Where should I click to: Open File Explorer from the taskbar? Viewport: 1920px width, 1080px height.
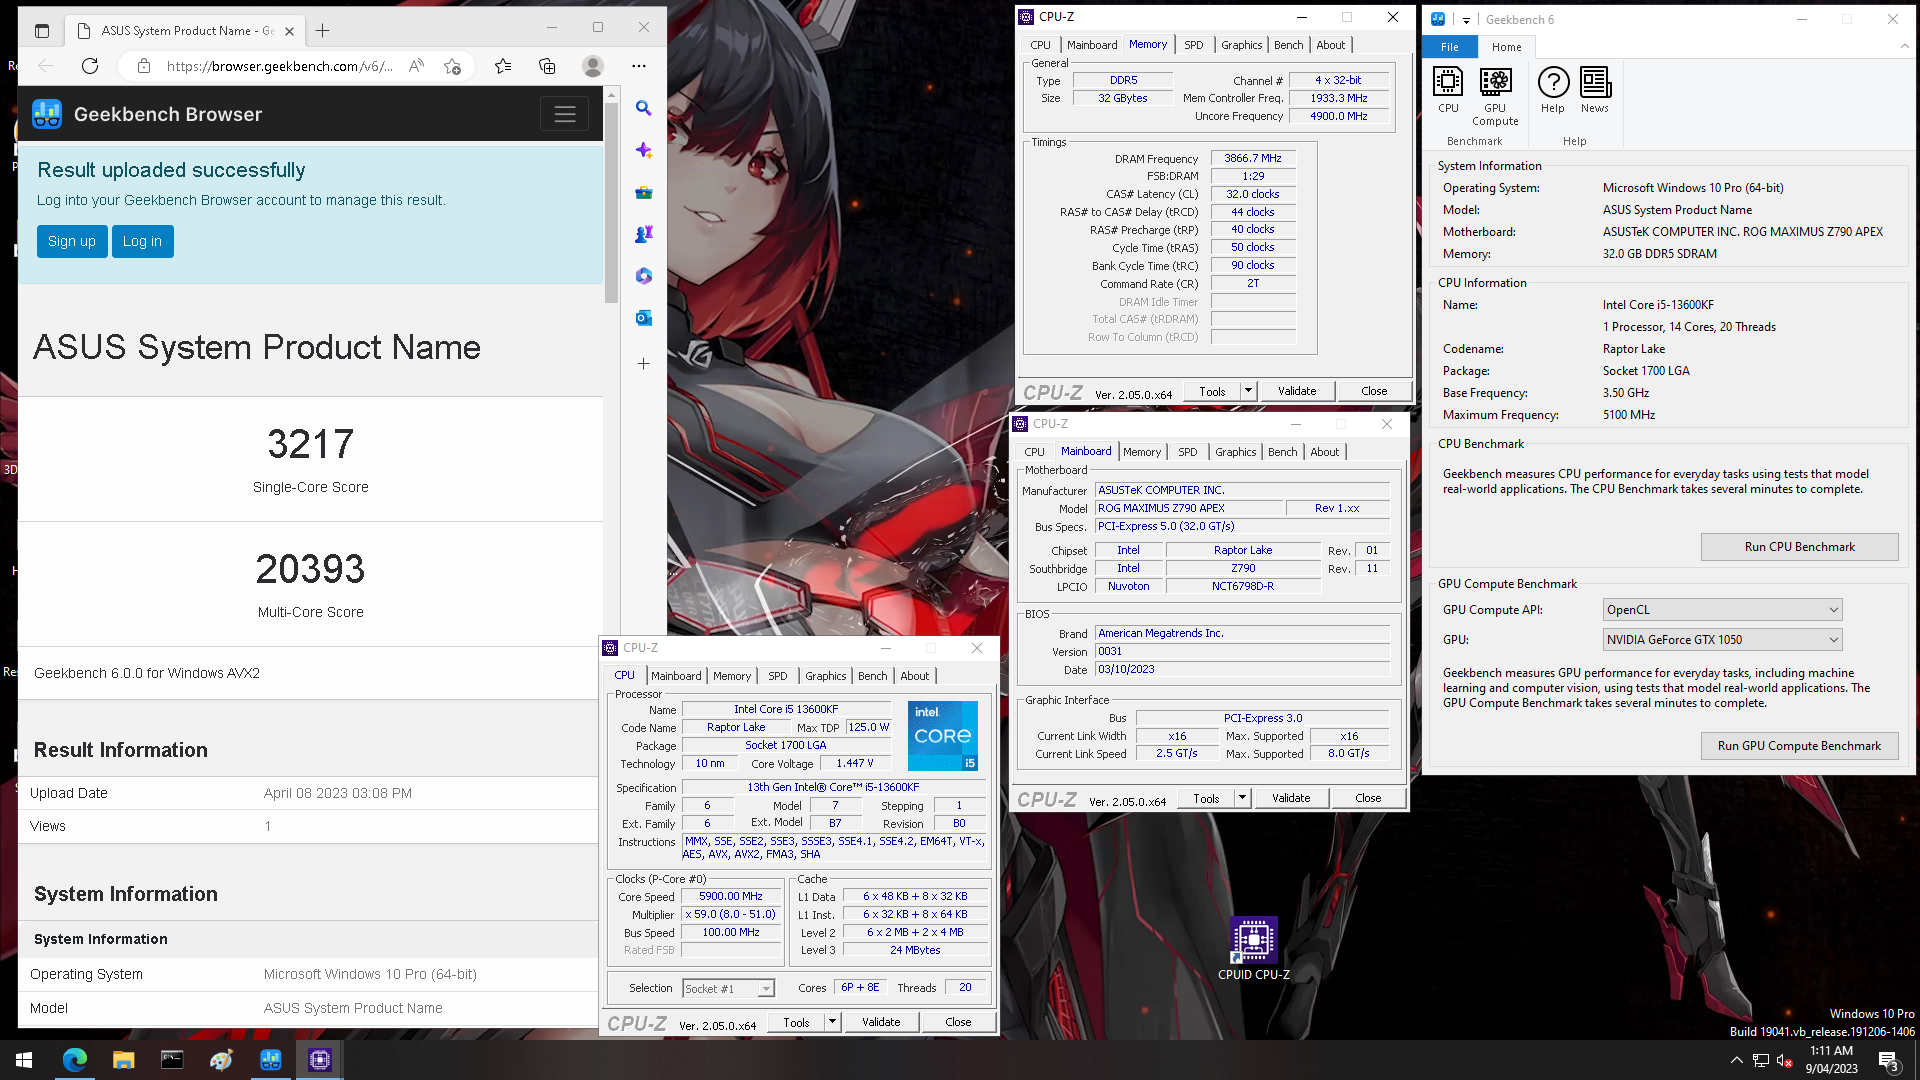[123, 1060]
